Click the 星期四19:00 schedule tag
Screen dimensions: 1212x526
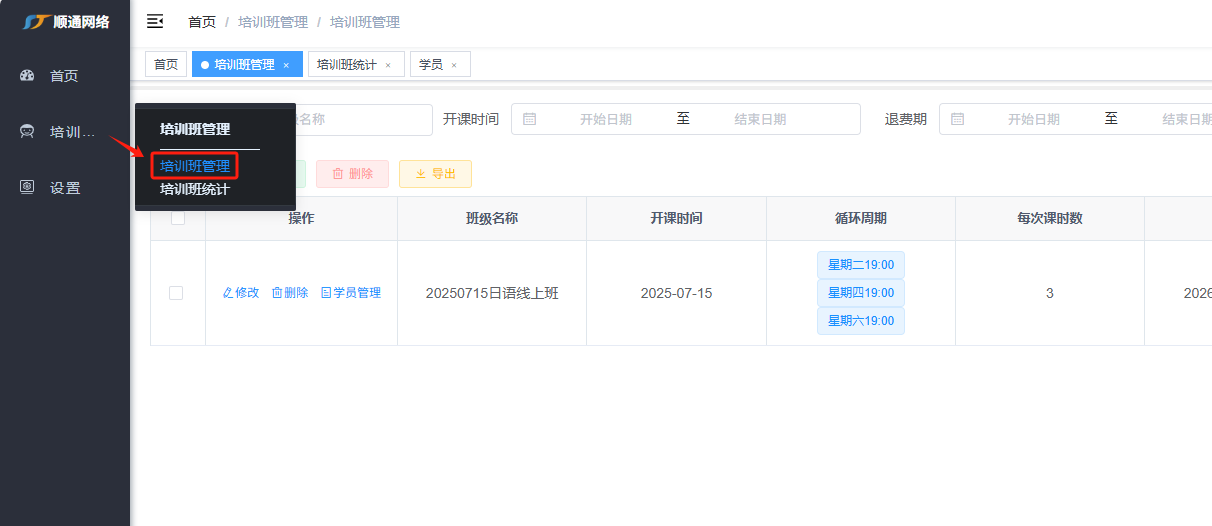click(x=861, y=293)
